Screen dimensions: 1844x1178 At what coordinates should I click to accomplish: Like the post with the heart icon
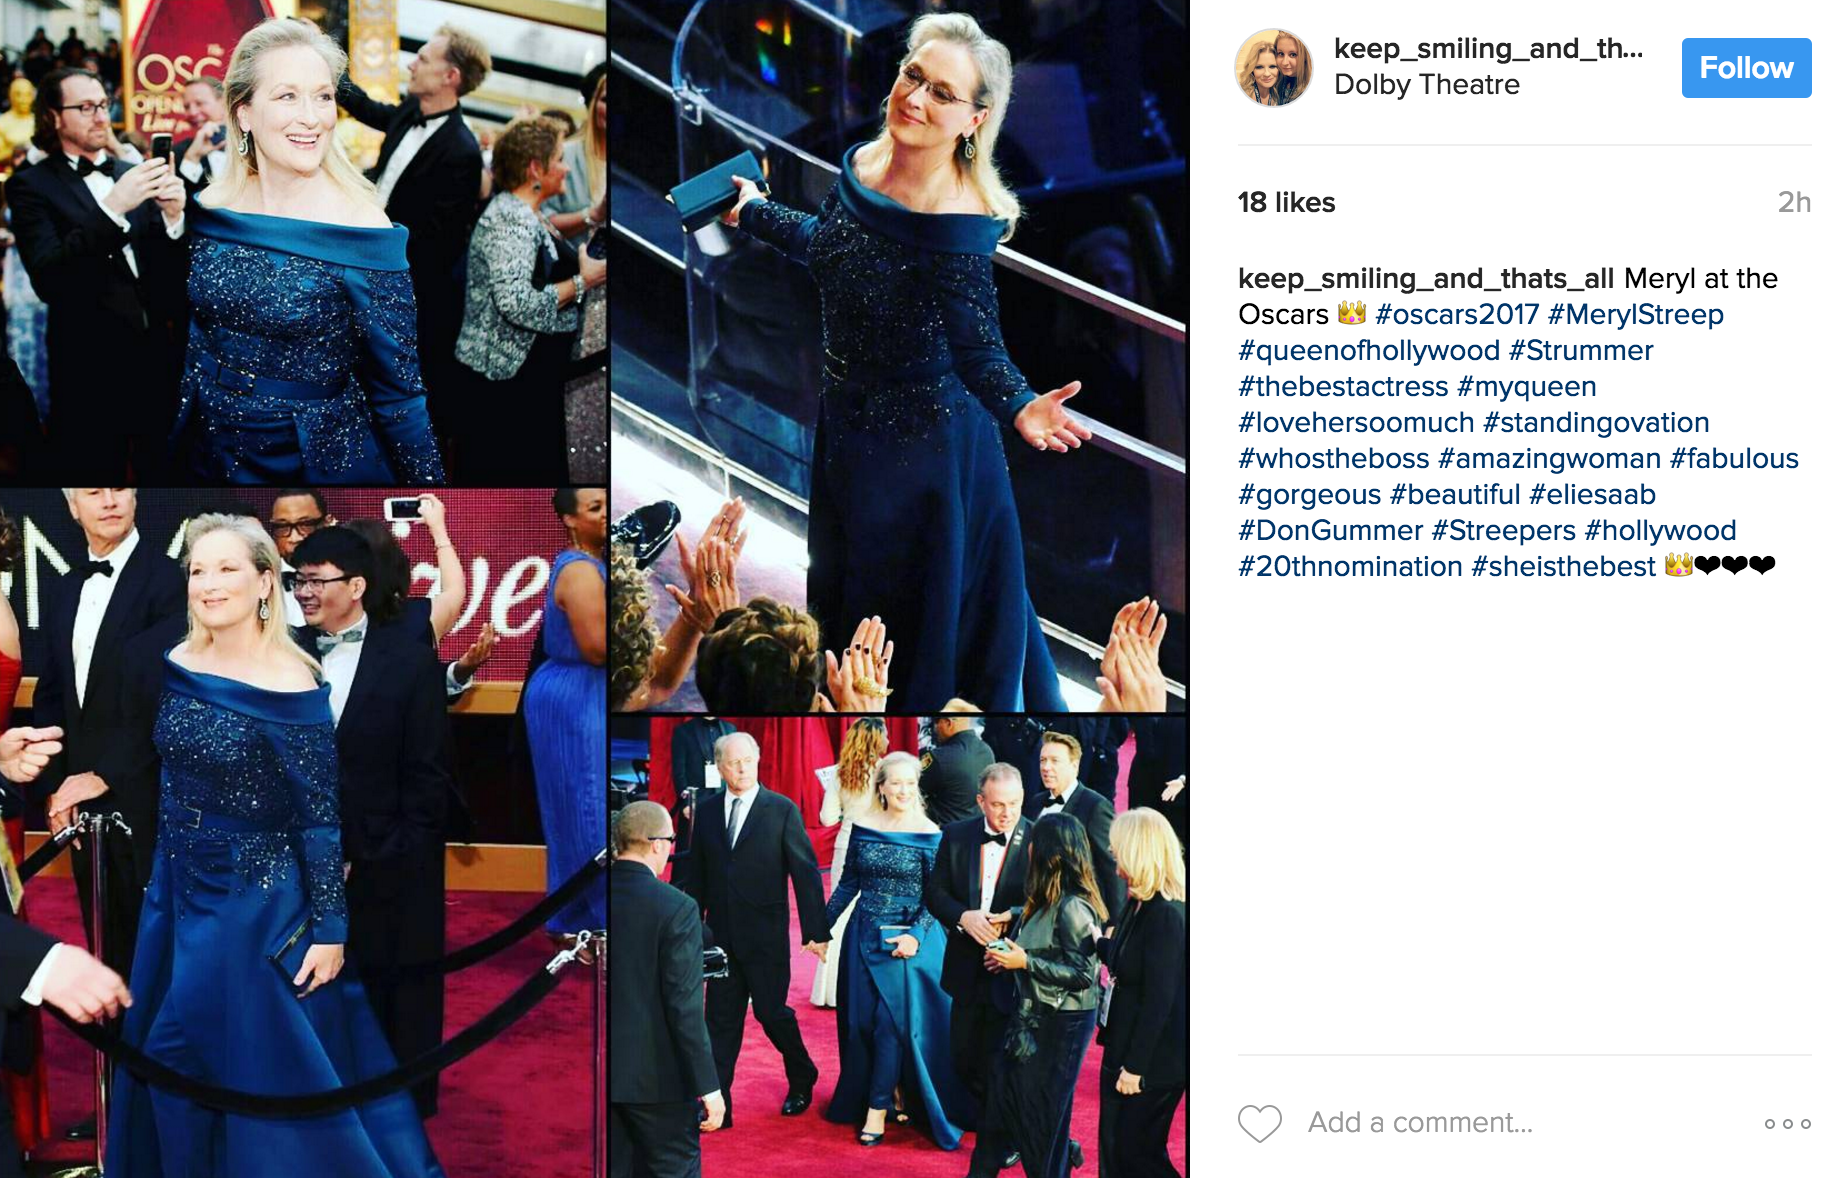pos(1260,1123)
